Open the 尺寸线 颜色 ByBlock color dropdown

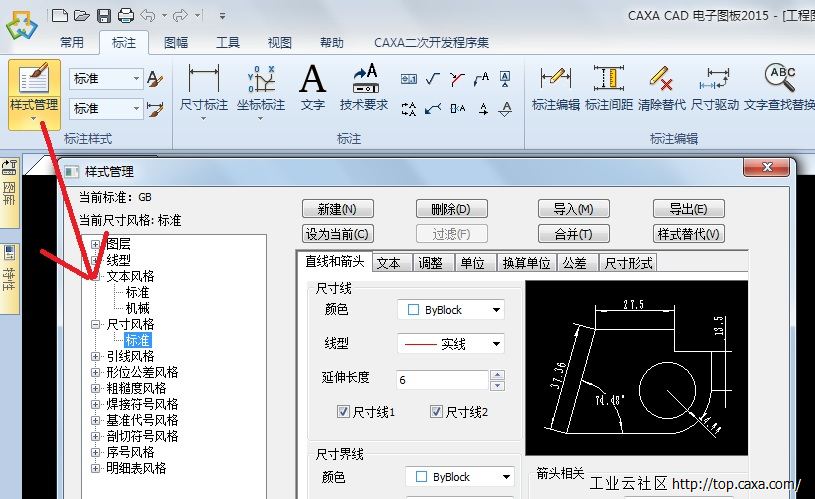click(450, 310)
